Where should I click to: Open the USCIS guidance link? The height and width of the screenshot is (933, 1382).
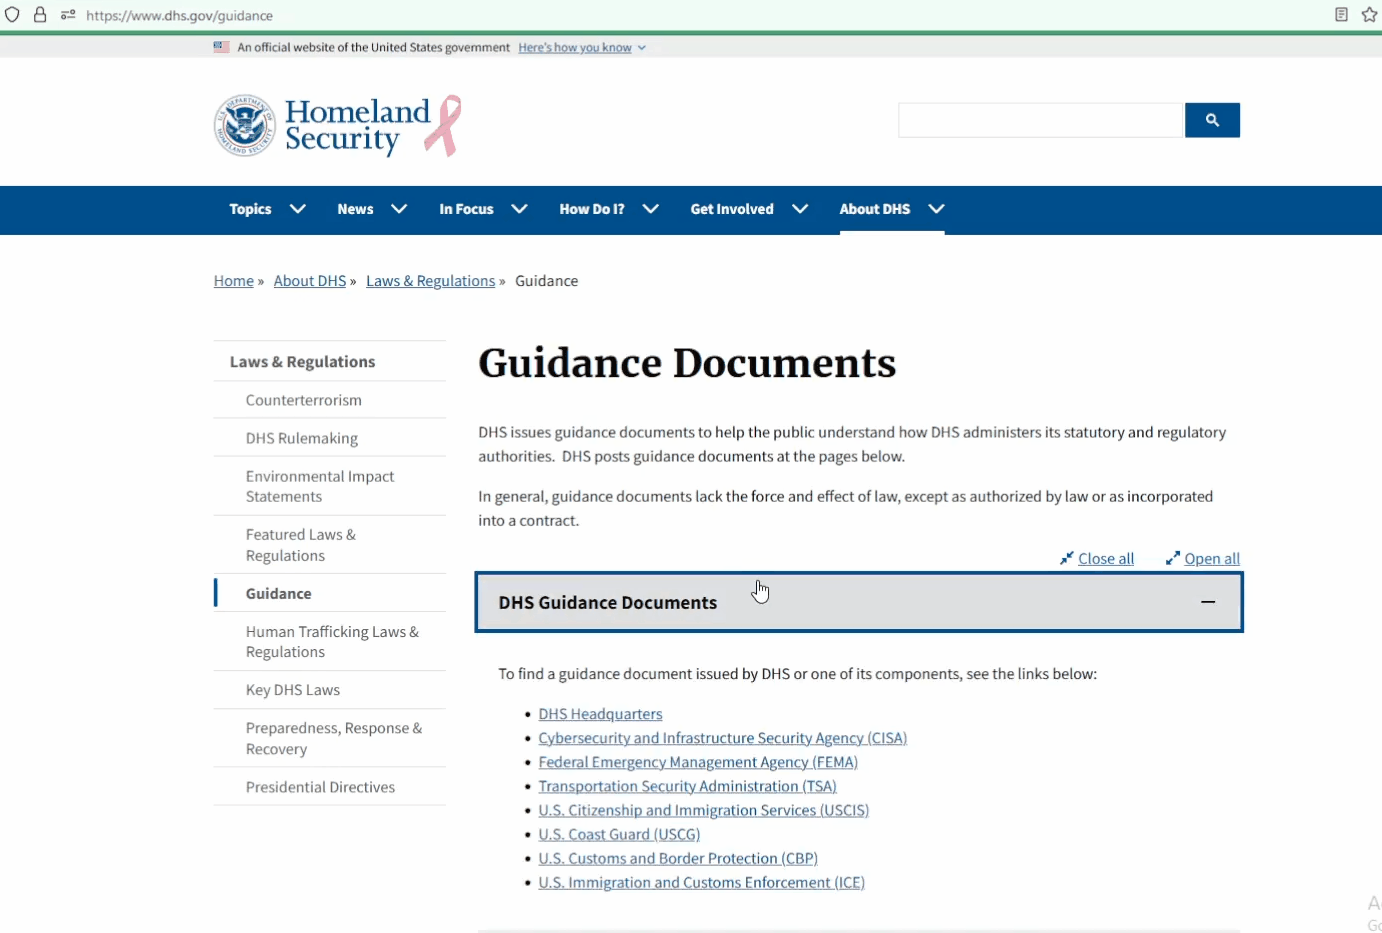pos(703,810)
